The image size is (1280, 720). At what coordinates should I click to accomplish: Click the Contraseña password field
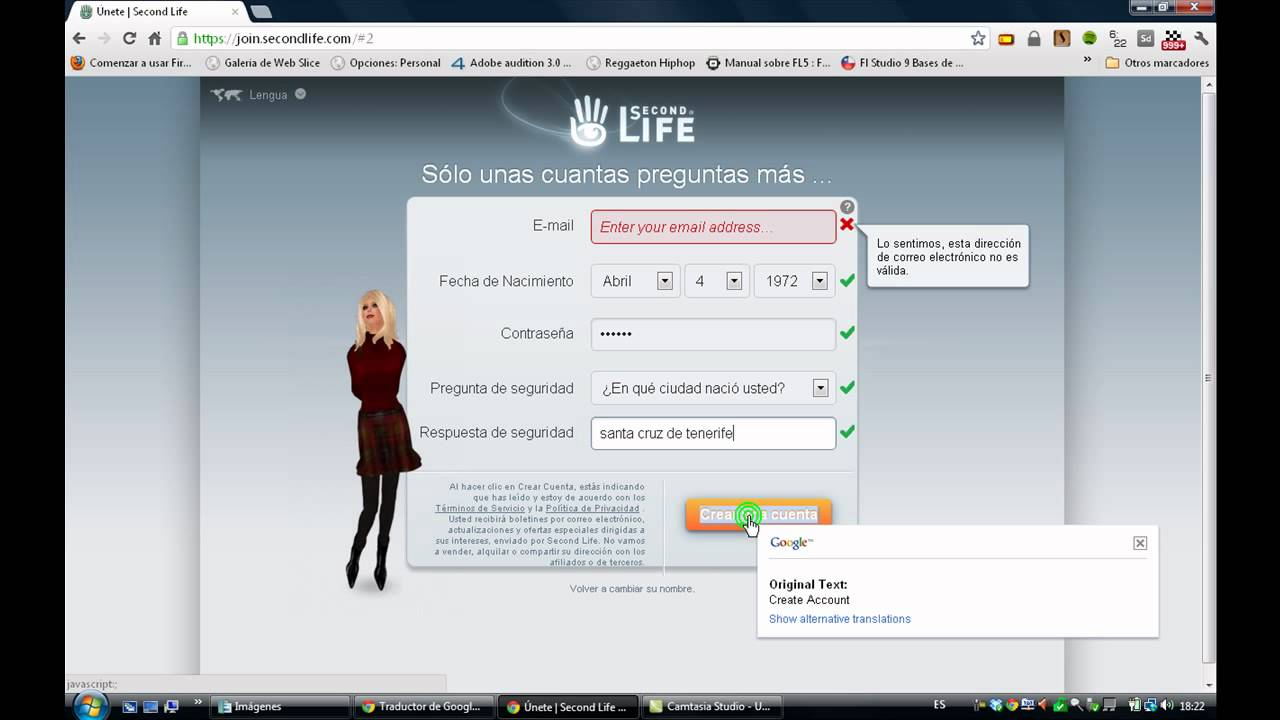pos(713,334)
